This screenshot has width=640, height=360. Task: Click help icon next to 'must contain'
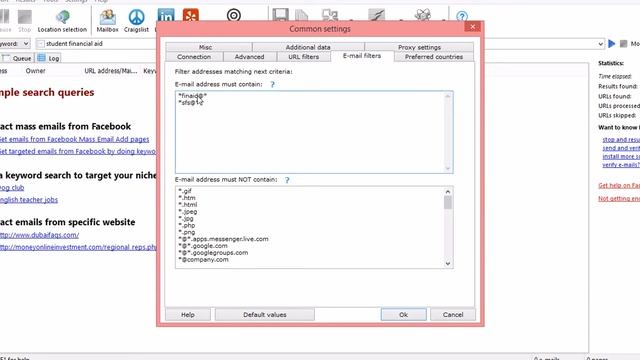pos(272,84)
